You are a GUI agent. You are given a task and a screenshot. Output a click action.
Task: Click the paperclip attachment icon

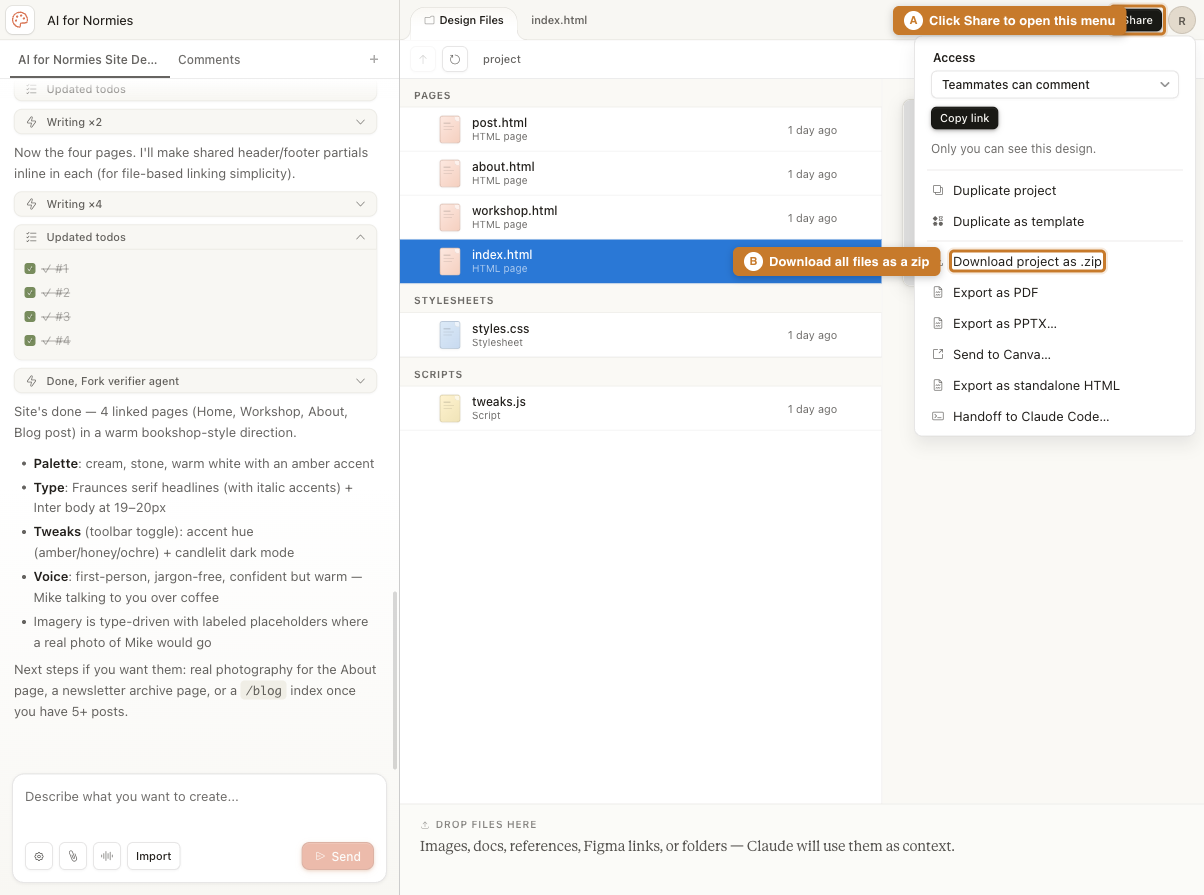[72, 856]
